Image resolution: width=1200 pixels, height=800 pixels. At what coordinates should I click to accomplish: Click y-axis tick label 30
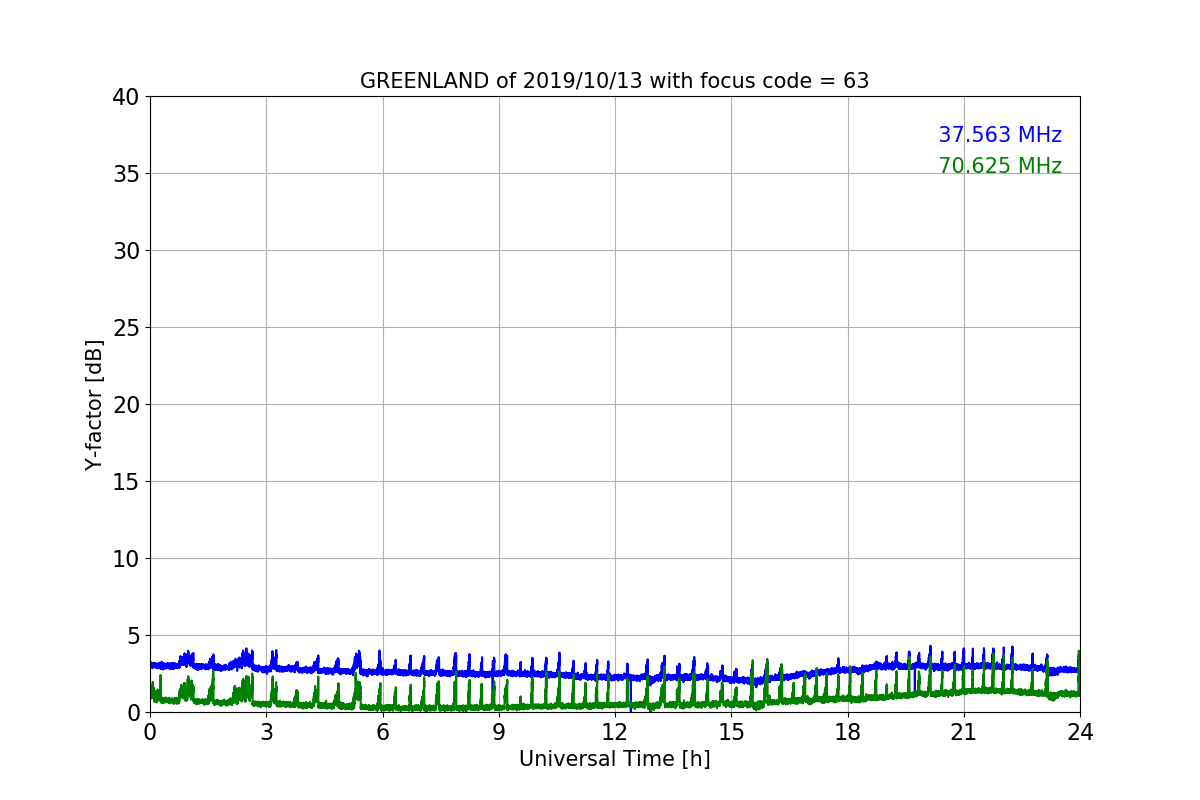point(126,251)
